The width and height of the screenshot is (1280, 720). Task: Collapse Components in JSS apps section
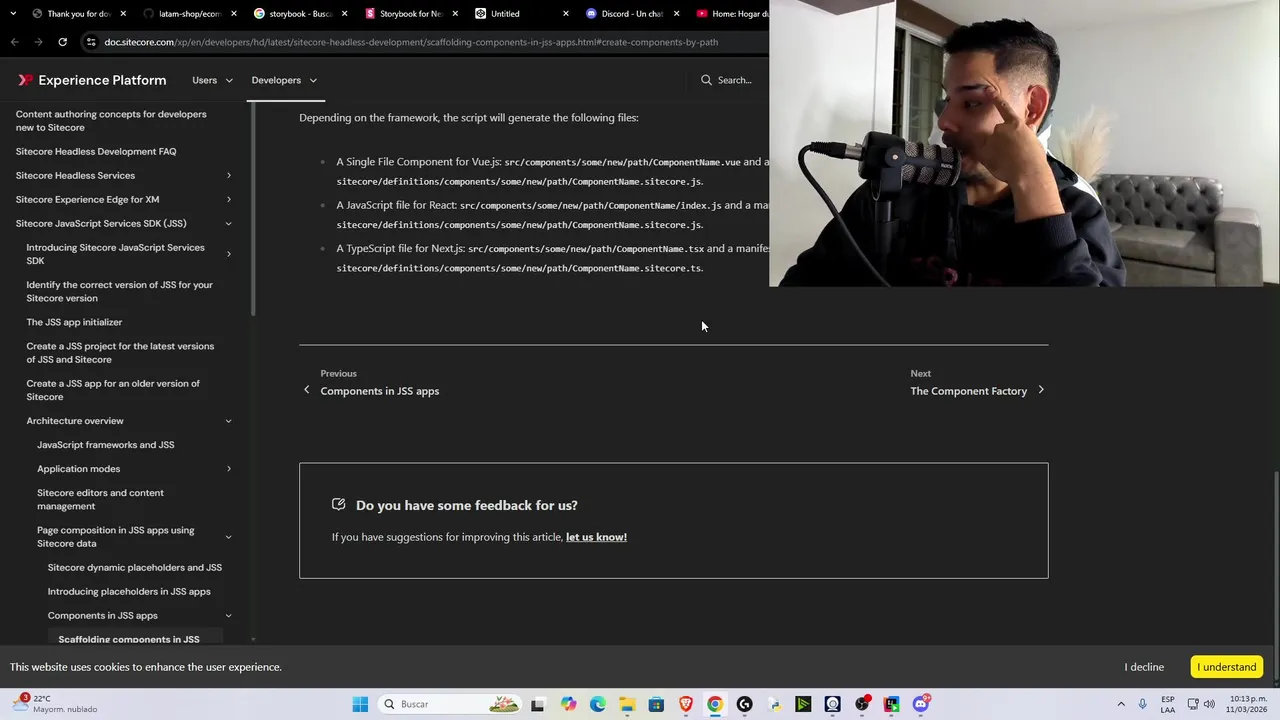point(228,616)
